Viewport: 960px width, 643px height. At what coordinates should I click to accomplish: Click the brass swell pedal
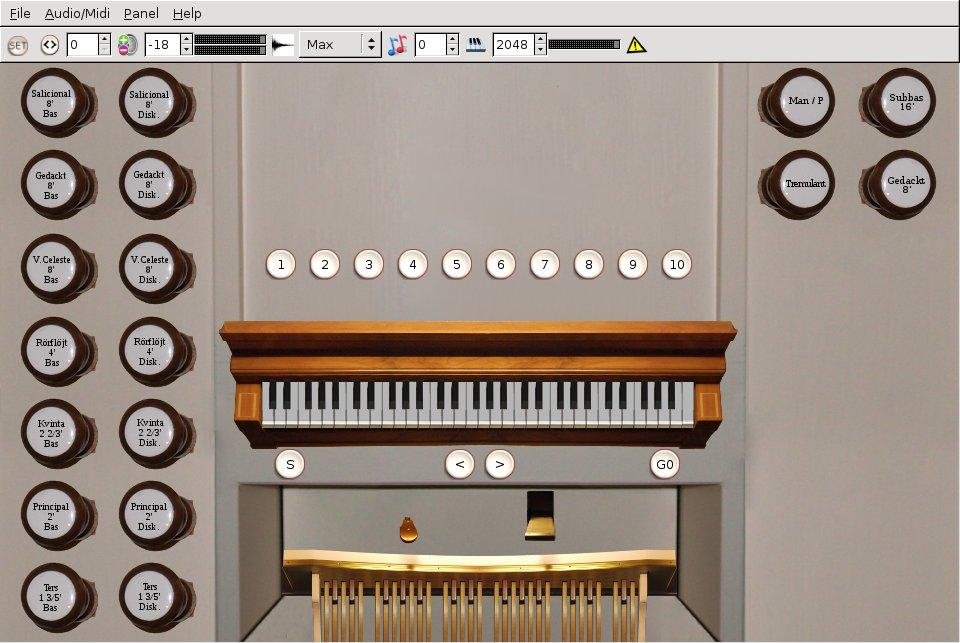click(540, 516)
